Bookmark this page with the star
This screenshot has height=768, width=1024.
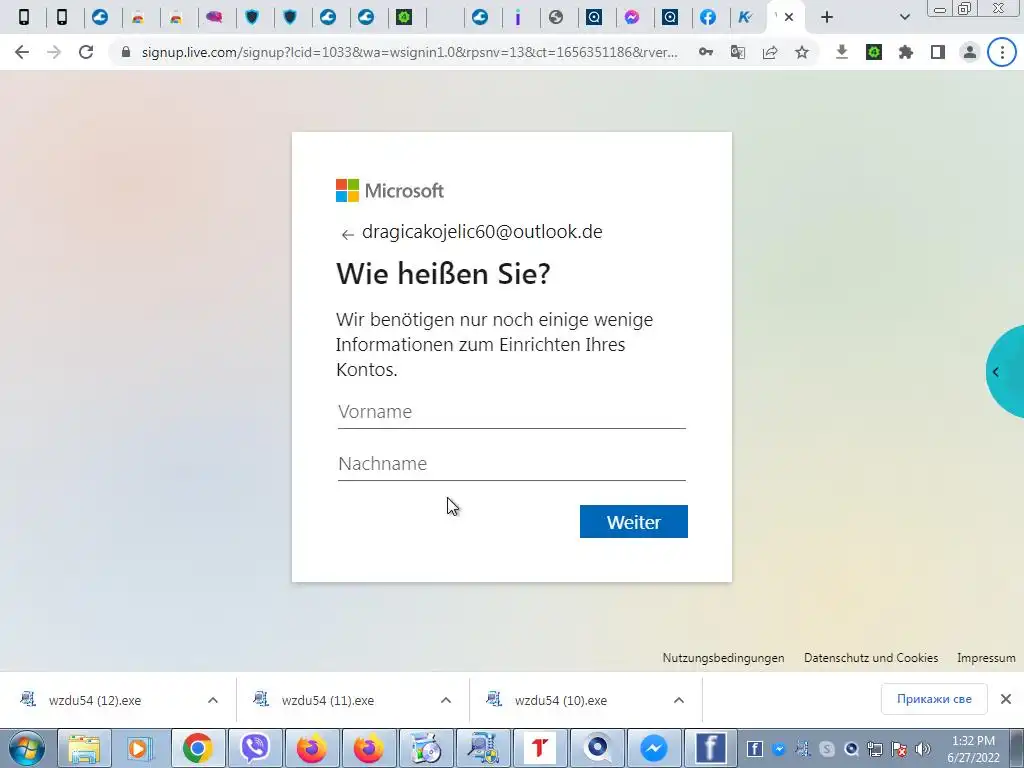802,52
